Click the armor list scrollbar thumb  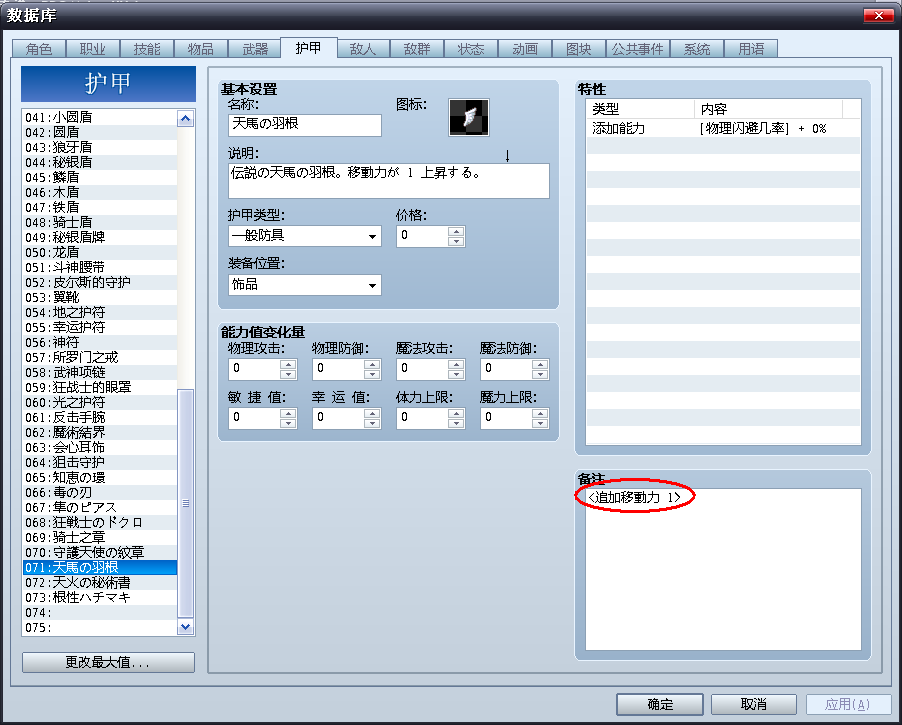click(x=185, y=503)
